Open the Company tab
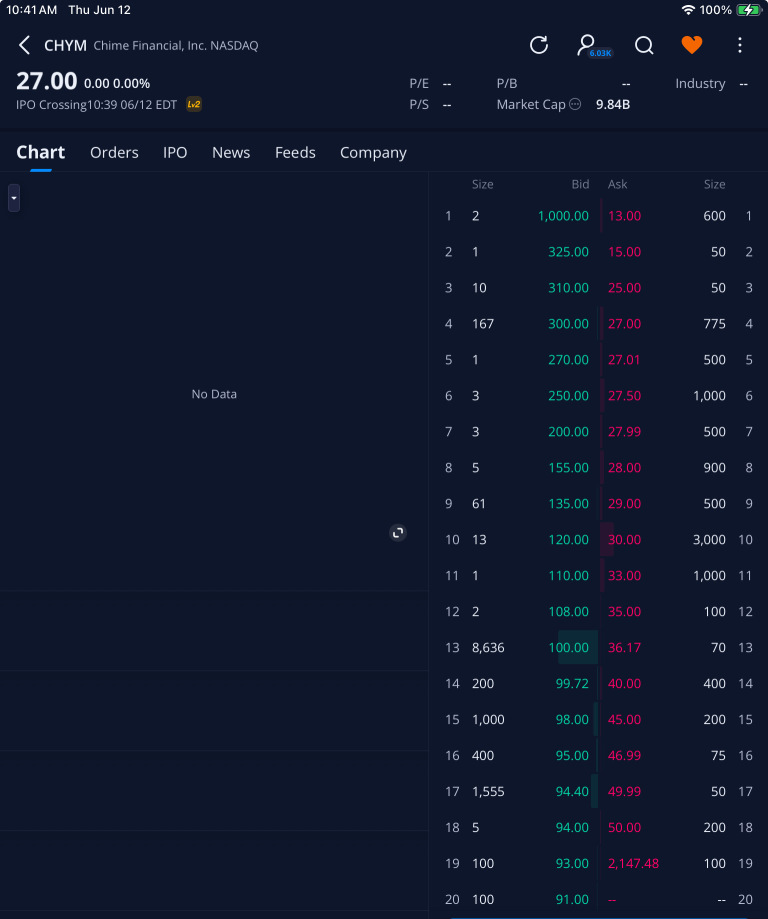768x919 pixels. (373, 153)
